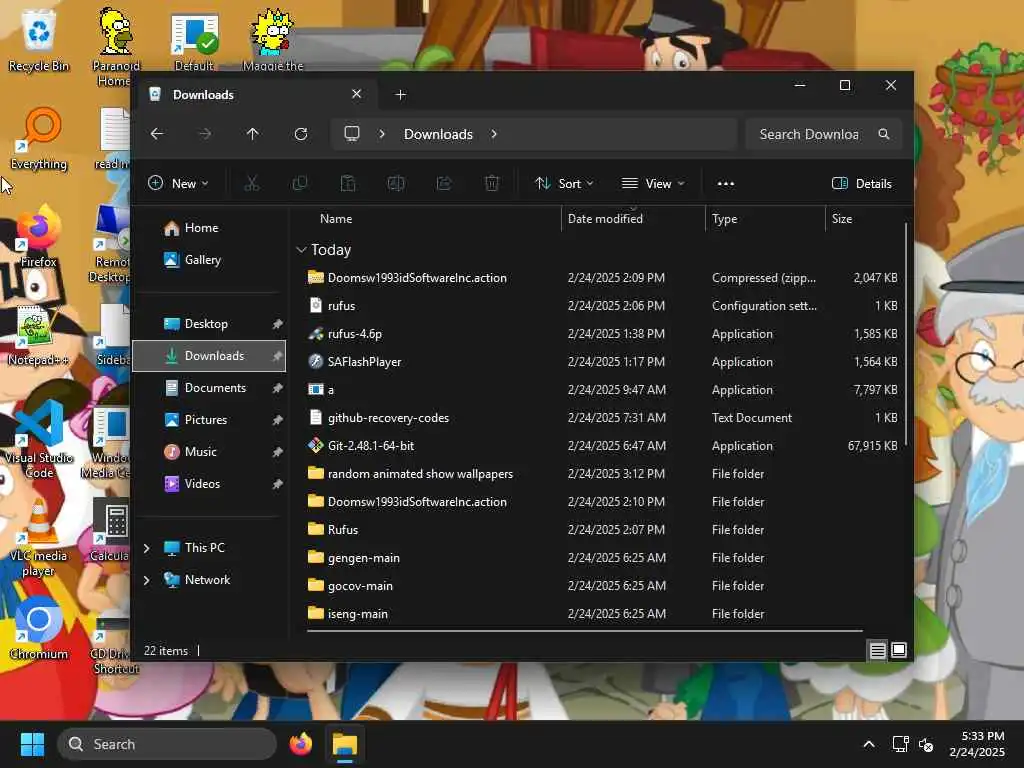Open the New item dropdown
1024x768 pixels.
[x=178, y=184]
